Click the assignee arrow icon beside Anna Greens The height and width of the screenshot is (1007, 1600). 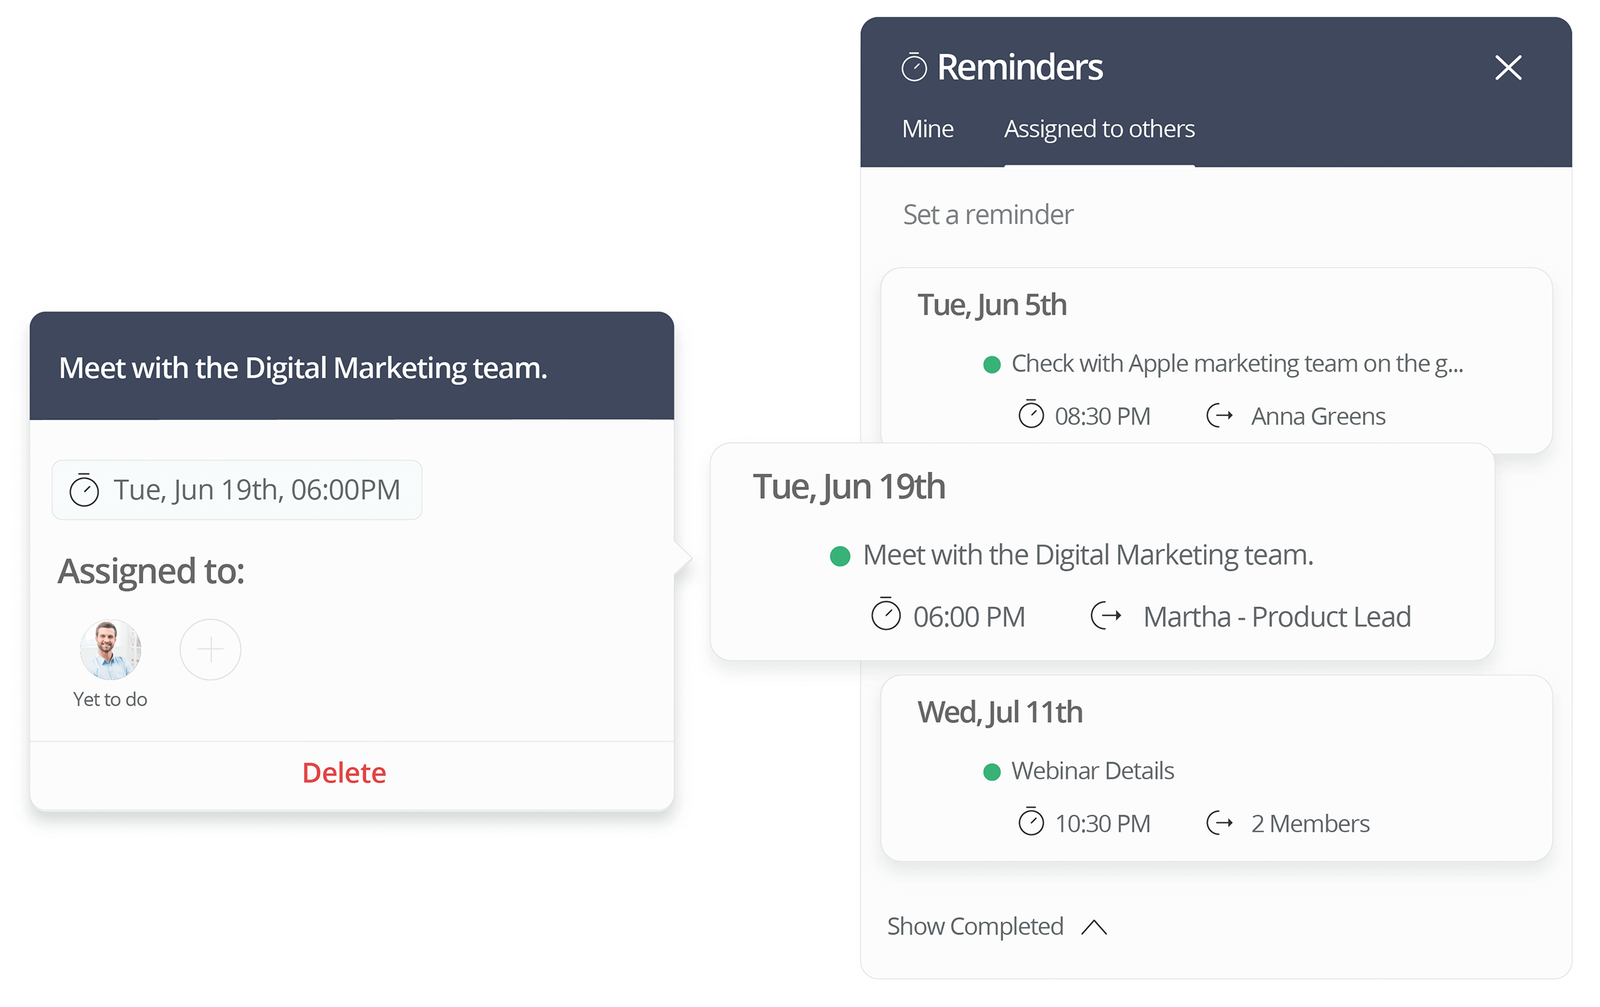coord(1219,415)
